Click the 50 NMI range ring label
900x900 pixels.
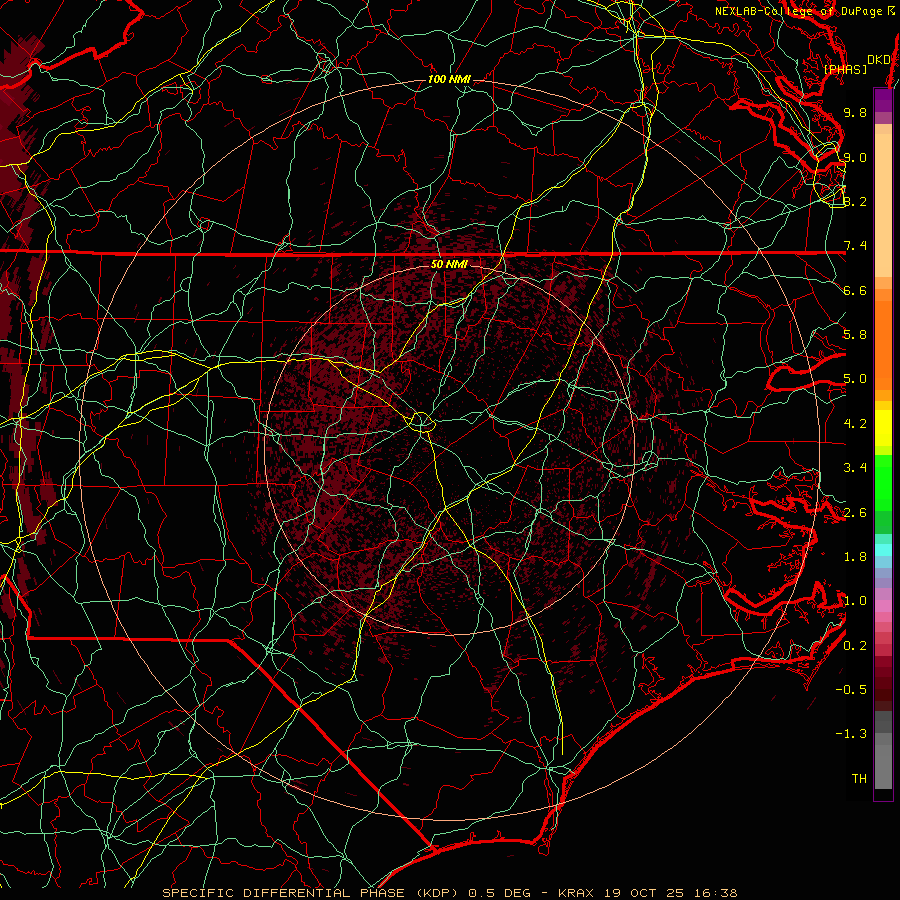coord(449,265)
